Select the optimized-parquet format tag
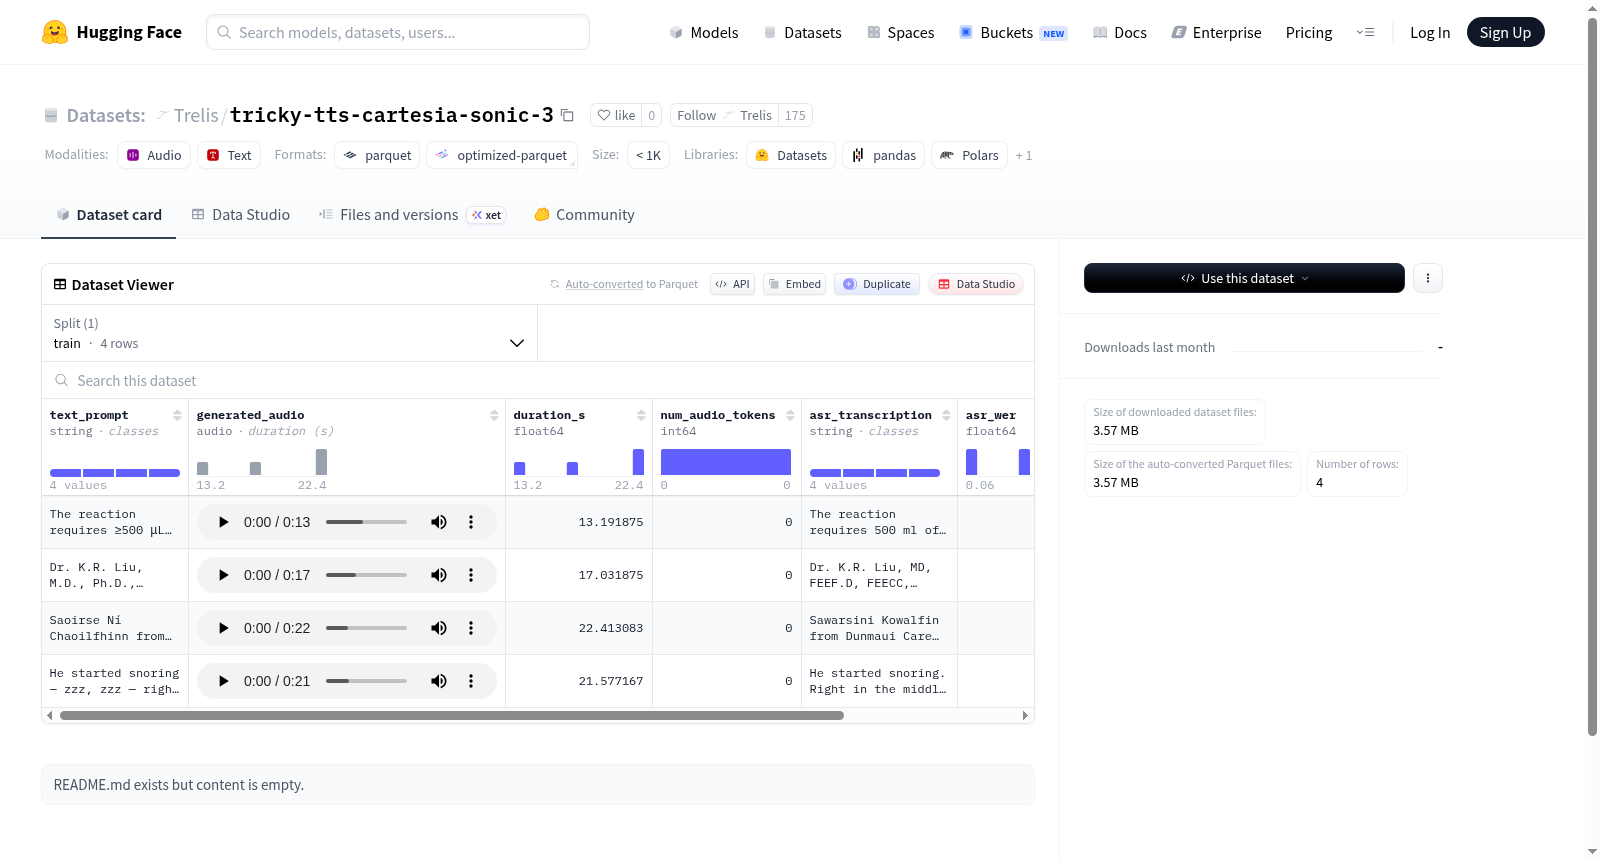Screen dimensions: 1600x861 [502, 155]
